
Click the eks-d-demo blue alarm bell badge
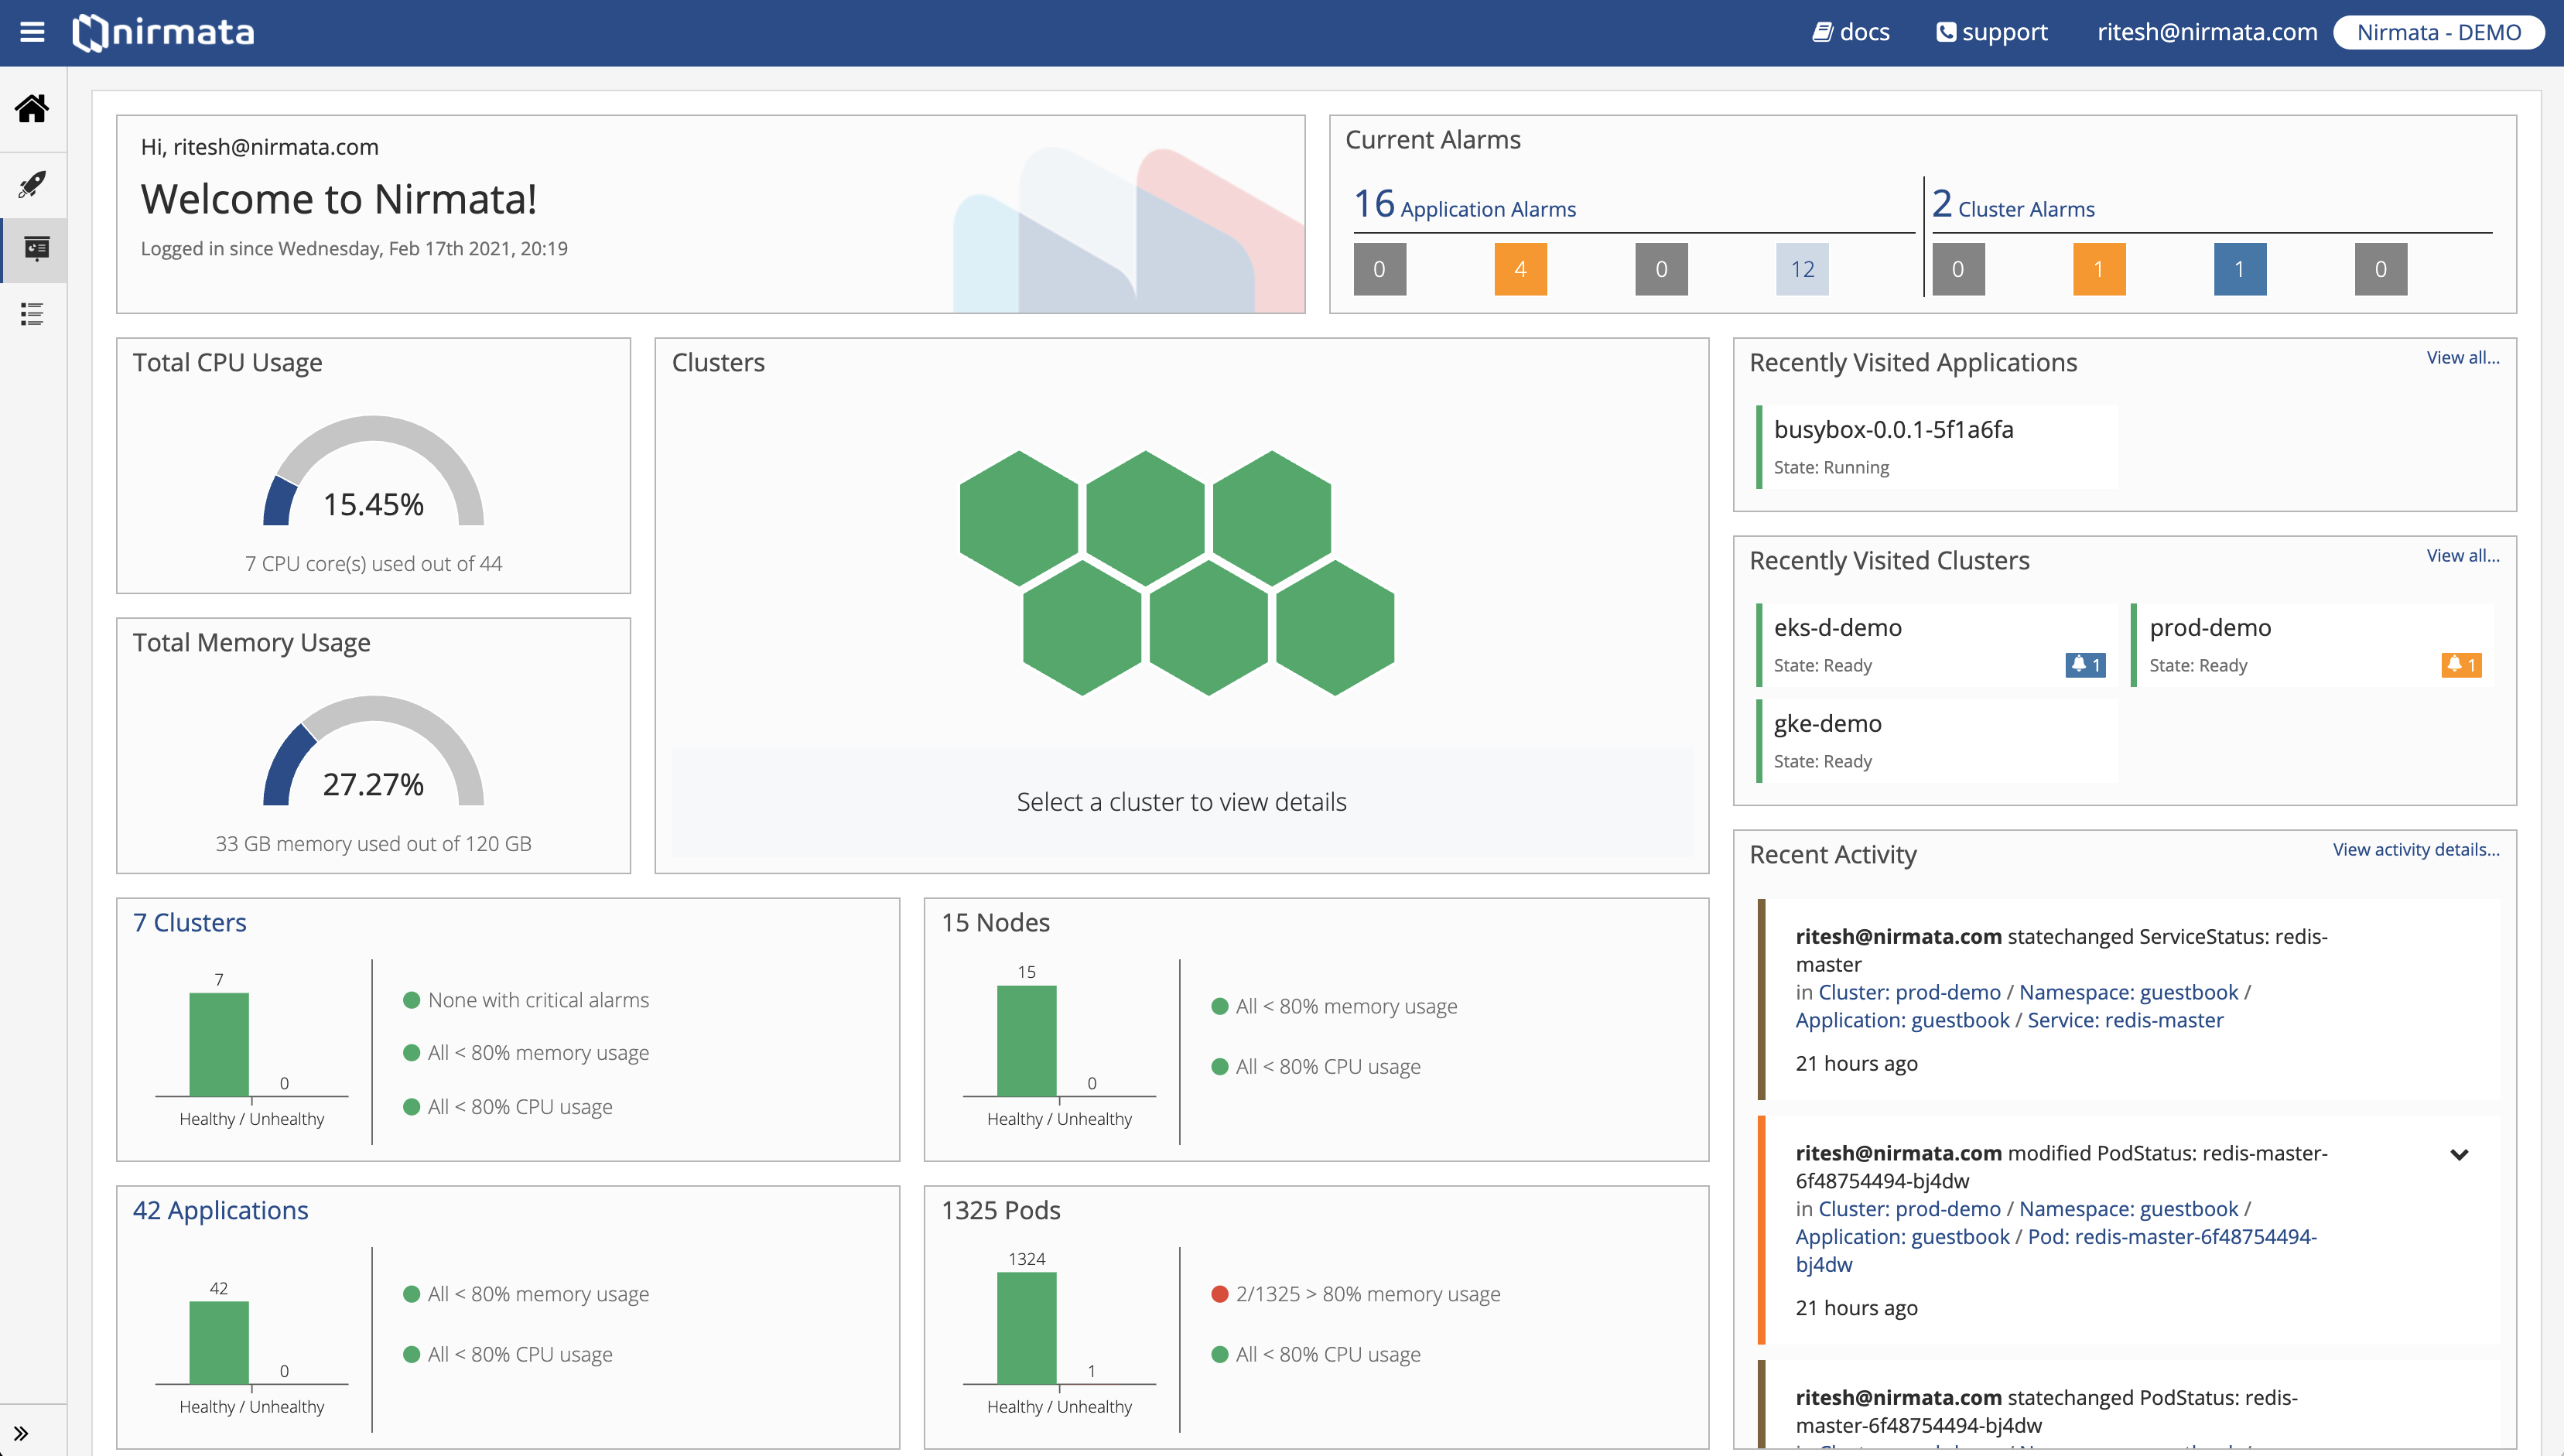(2085, 665)
